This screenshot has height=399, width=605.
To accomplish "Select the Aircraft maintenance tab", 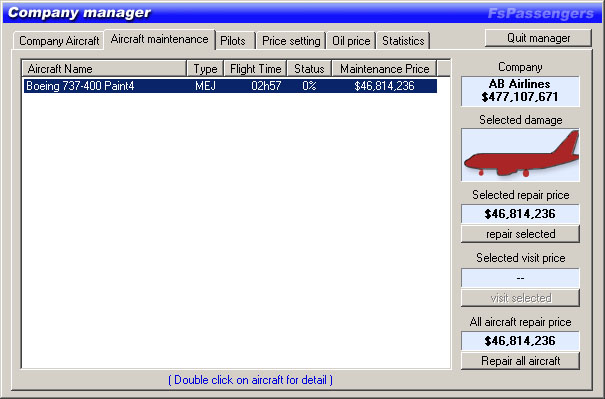I will coord(159,39).
